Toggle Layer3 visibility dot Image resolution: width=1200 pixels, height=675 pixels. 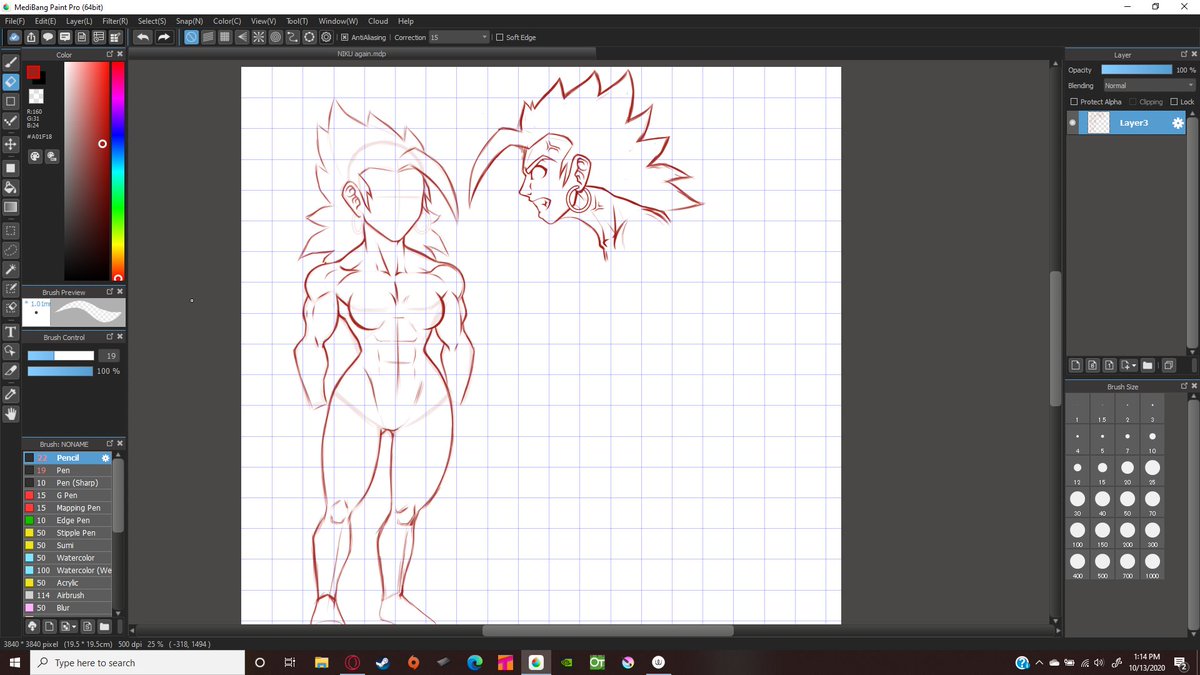1073,123
